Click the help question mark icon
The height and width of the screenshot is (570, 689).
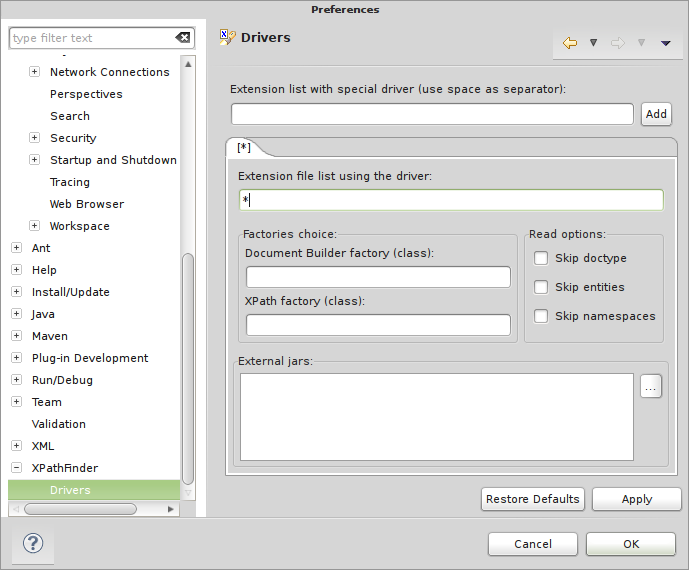(x=33, y=543)
